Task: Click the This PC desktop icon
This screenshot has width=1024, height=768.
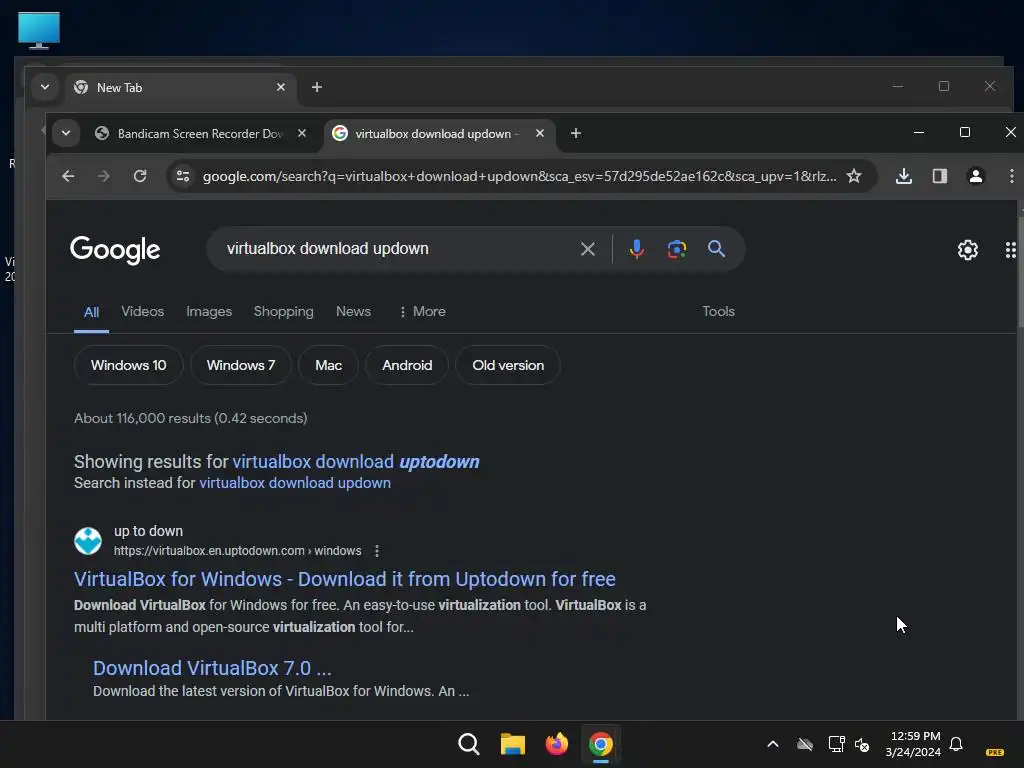Action: 39,30
